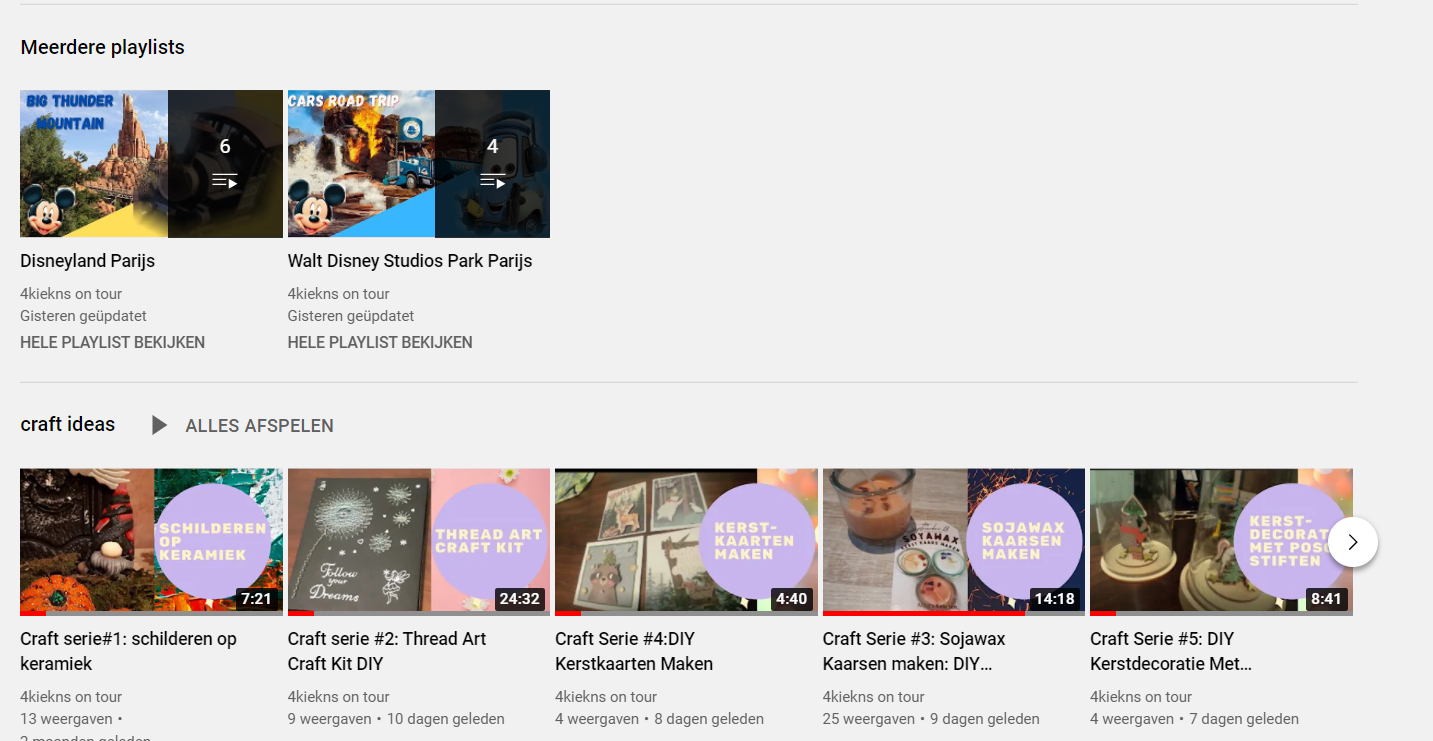
Task: Click title Craft serie #2: Thread Art Craft Kit DIY
Action: click(x=387, y=651)
